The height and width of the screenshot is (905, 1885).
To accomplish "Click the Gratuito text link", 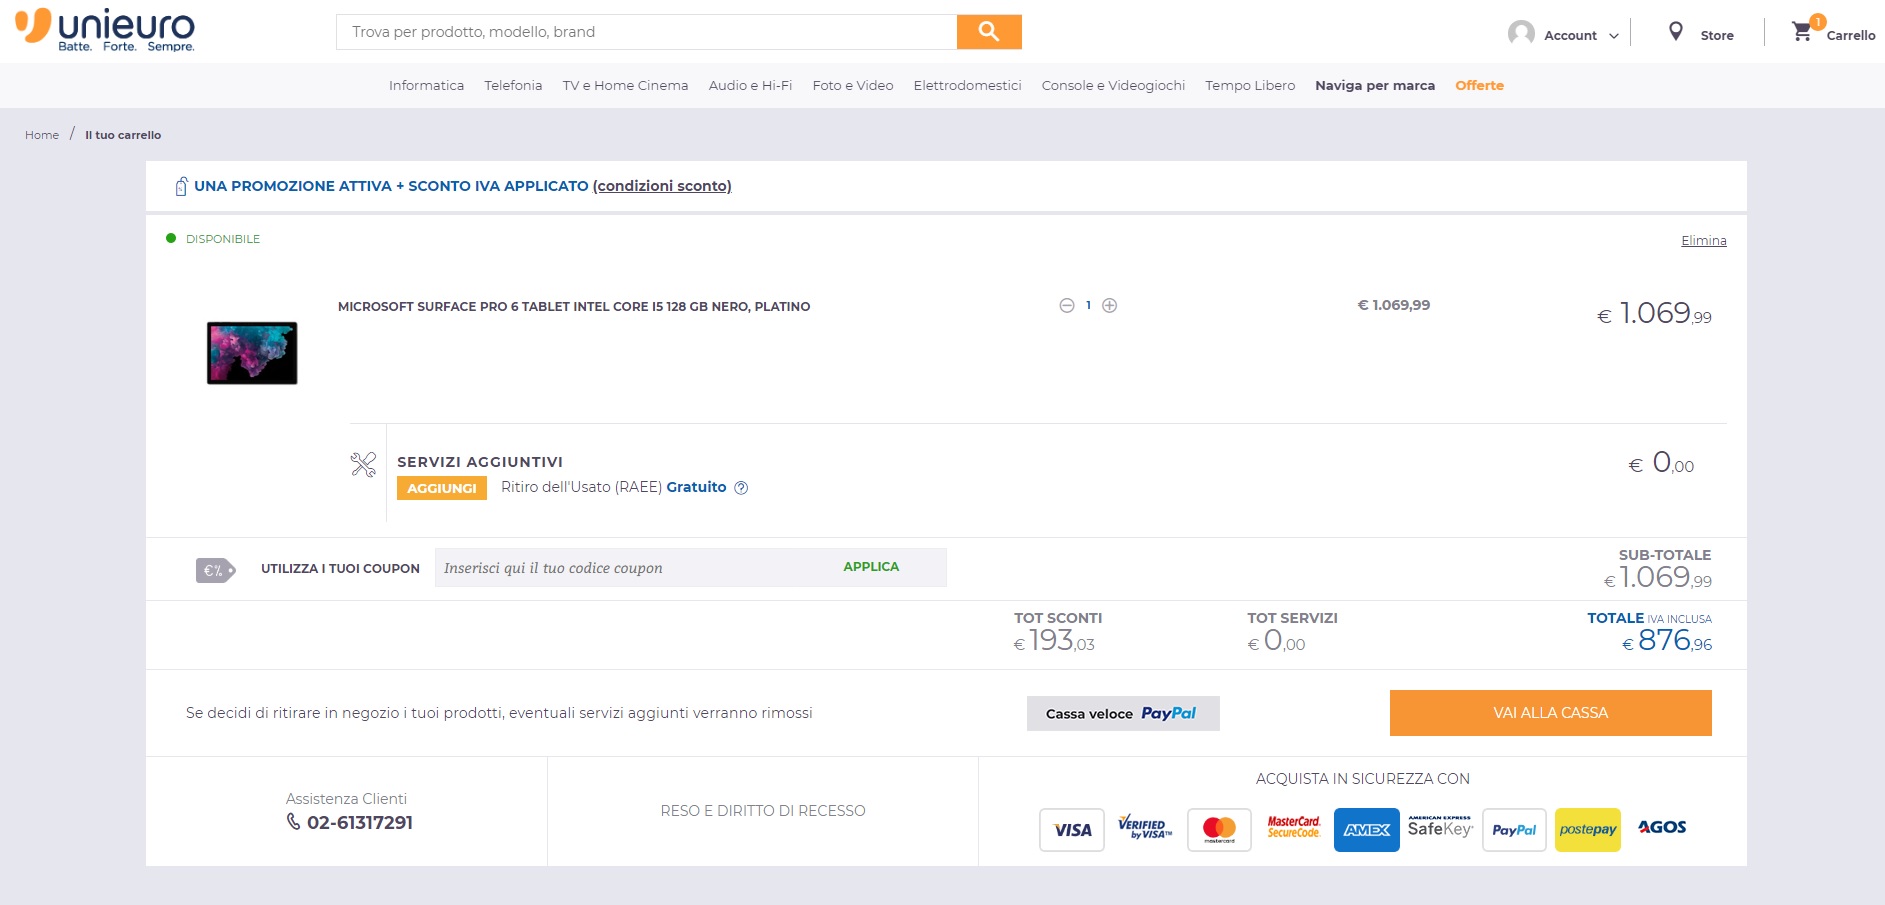I will pos(696,487).
